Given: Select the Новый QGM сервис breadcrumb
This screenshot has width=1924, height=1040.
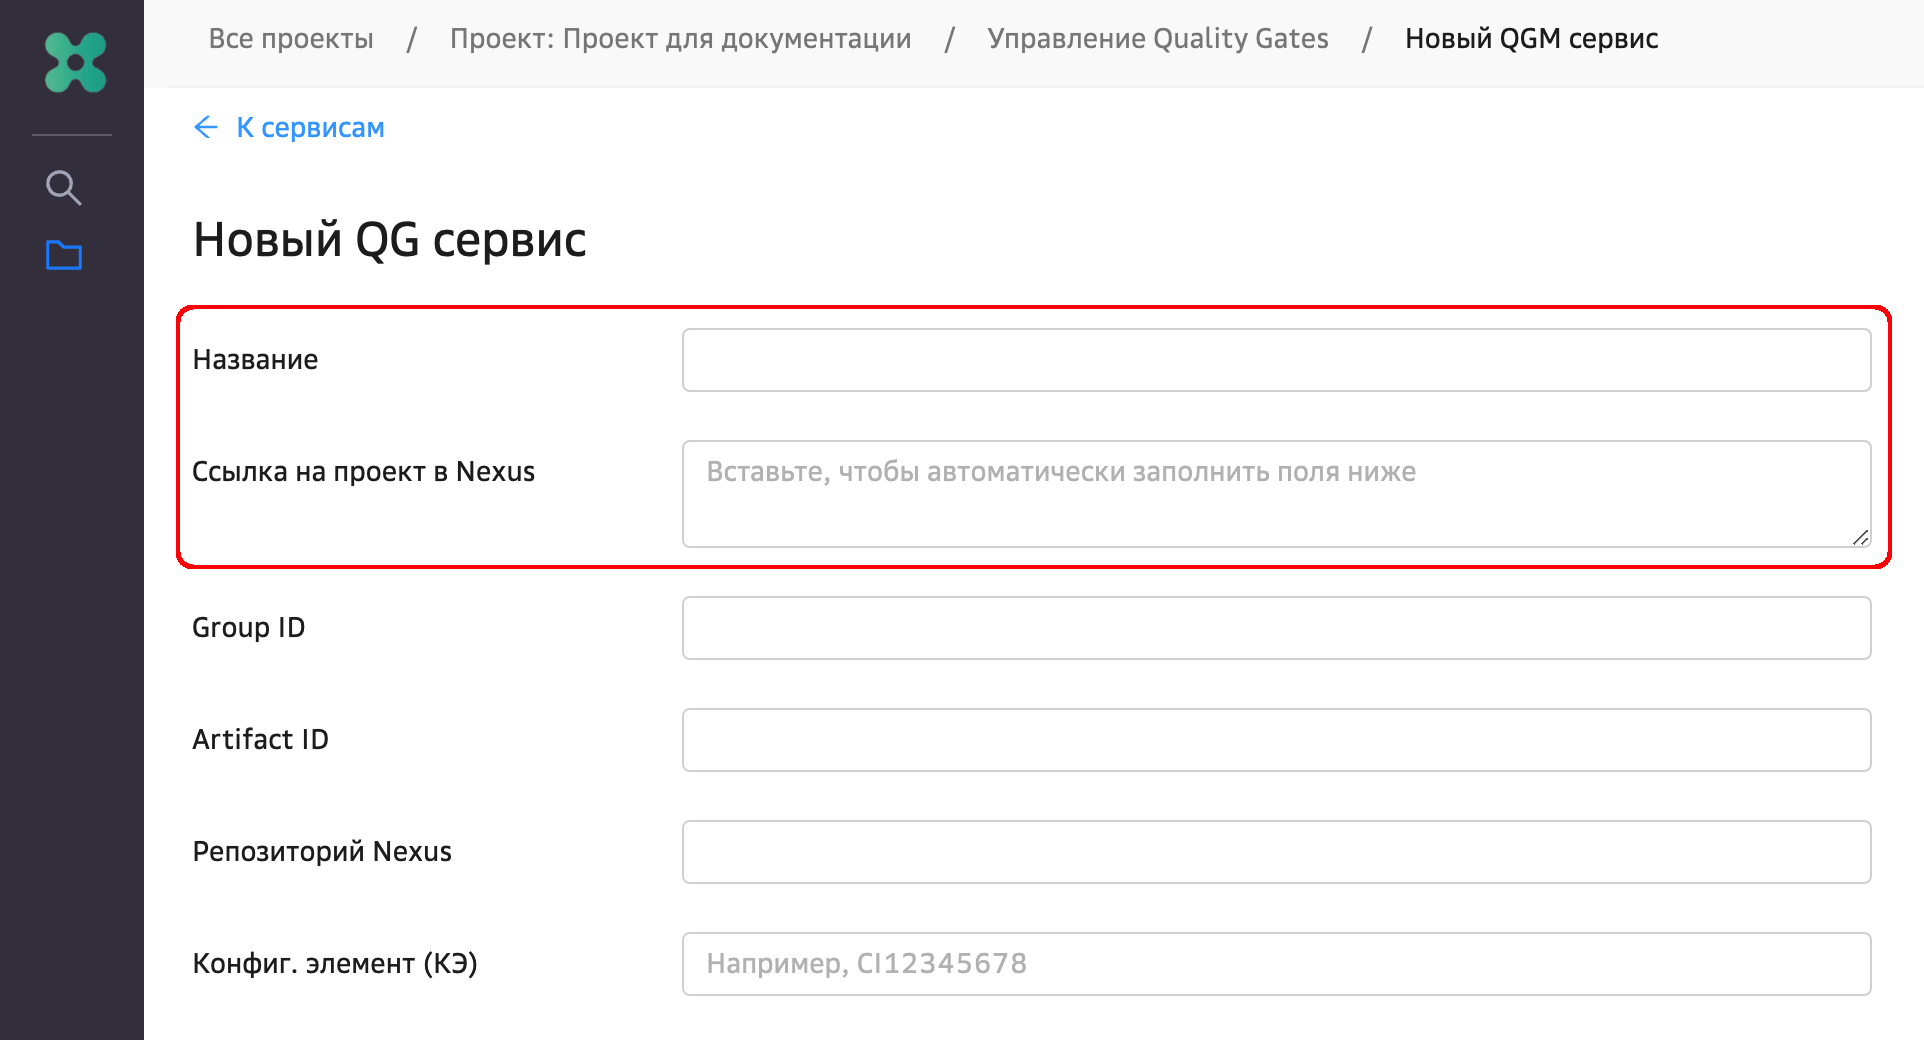Looking at the screenshot, I should pos(1531,39).
